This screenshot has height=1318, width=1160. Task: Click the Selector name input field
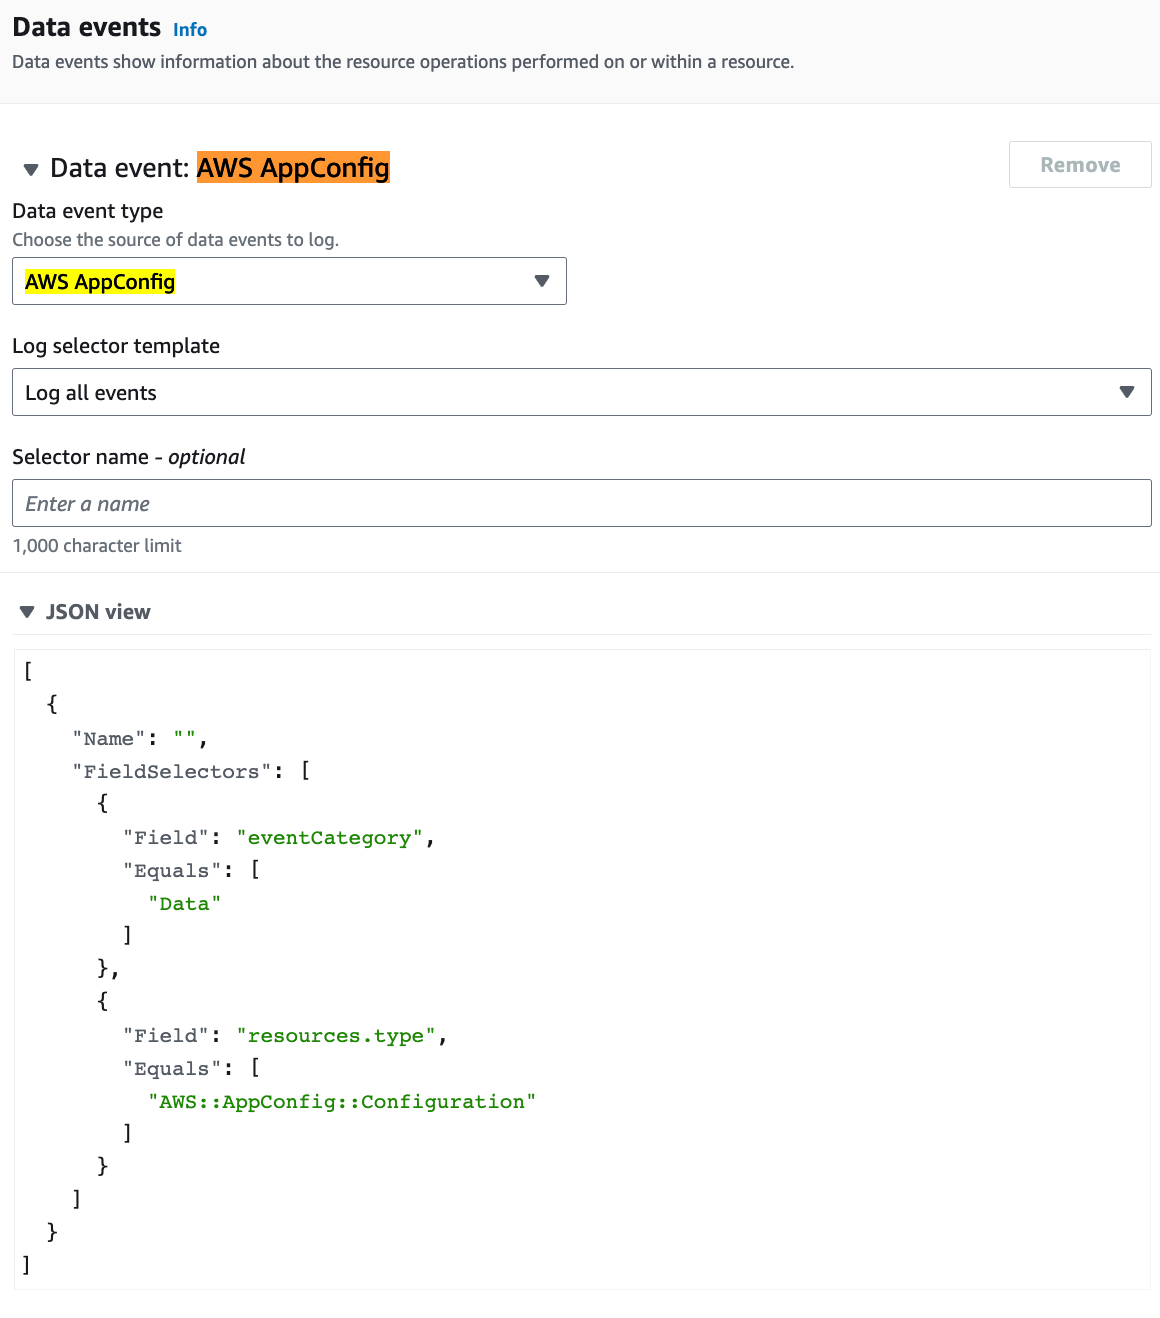581,503
